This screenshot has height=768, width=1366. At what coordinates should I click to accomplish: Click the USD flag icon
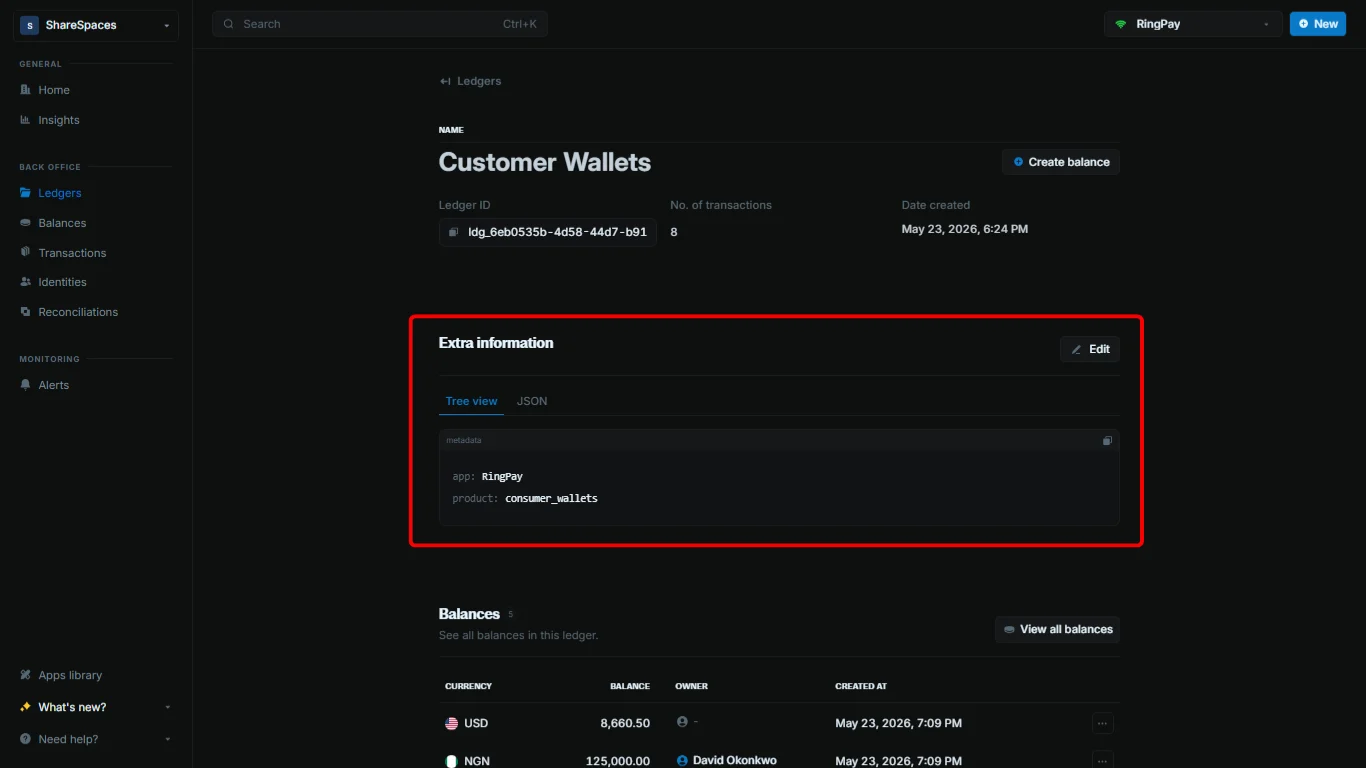[x=452, y=723]
